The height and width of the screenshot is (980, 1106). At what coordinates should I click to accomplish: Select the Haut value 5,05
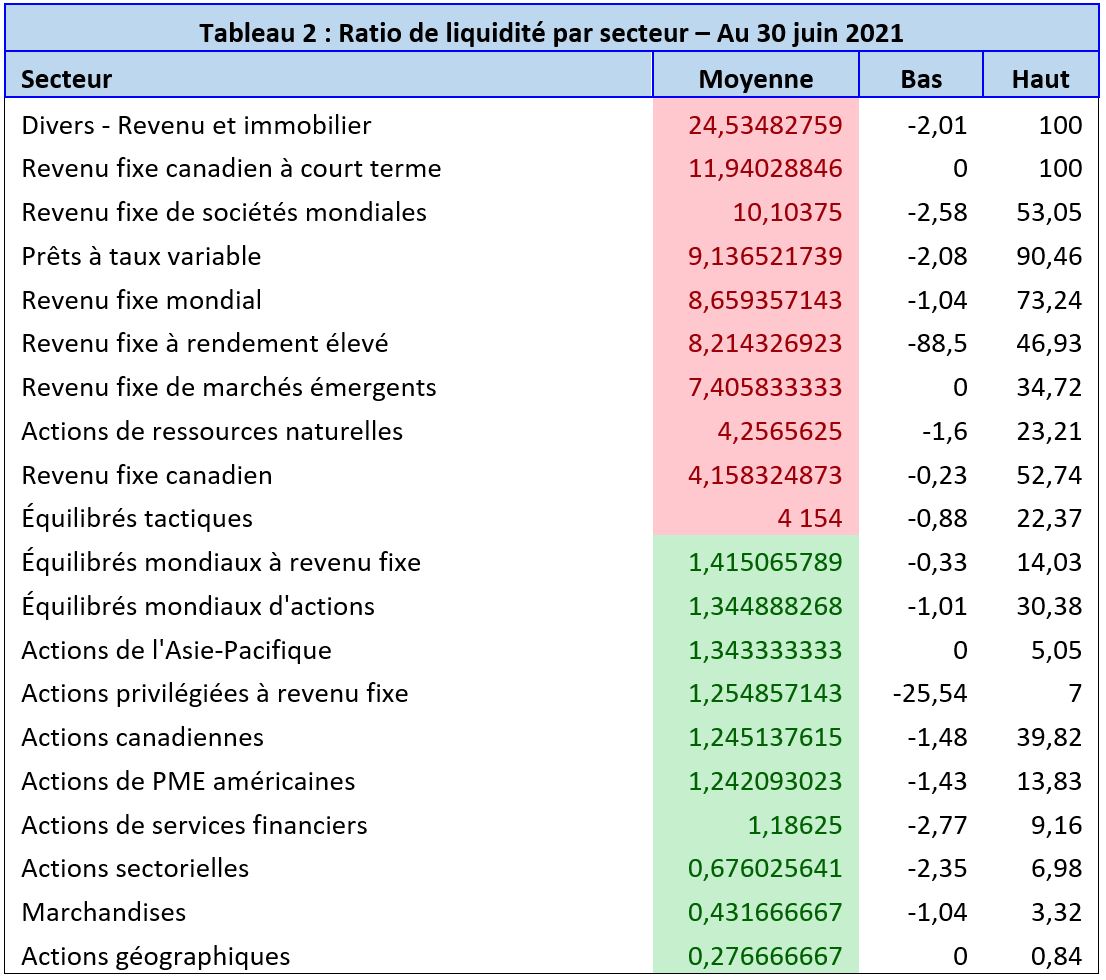pyautogui.click(x=1056, y=650)
